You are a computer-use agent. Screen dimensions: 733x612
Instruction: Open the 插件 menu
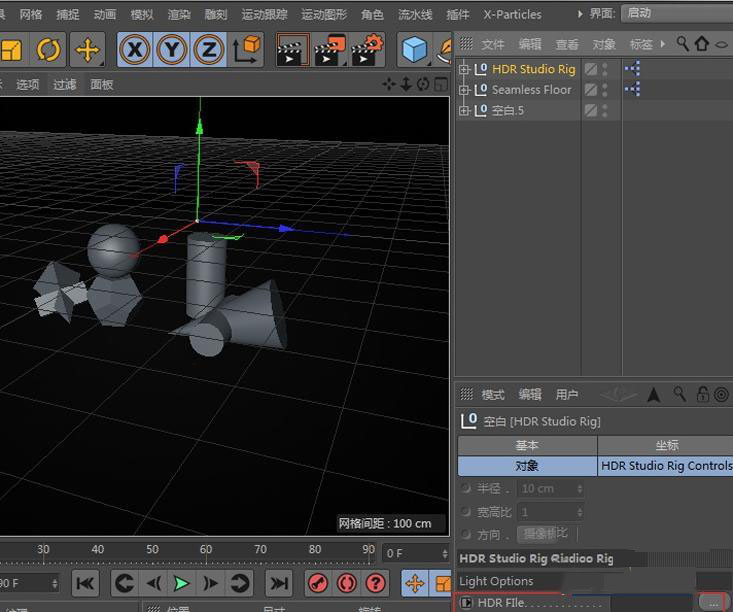(x=458, y=14)
